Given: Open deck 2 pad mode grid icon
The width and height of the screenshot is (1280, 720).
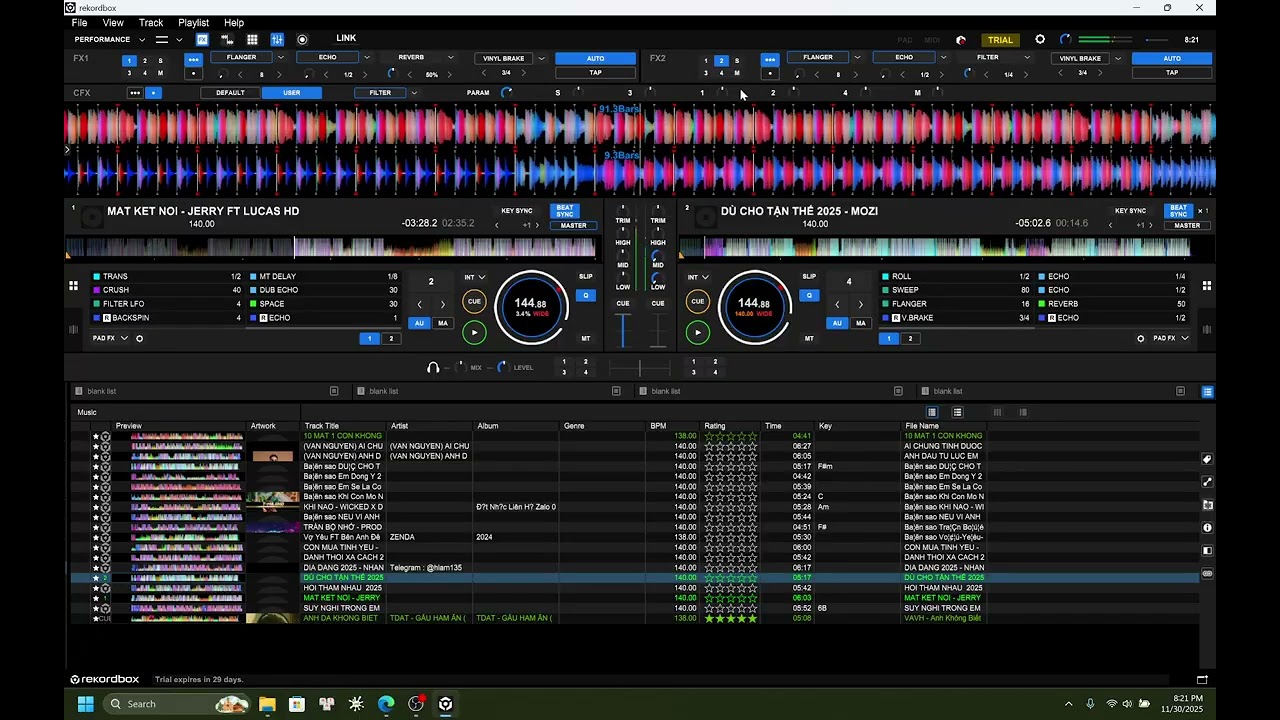Looking at the screenshot, I should coord(1207,286).
